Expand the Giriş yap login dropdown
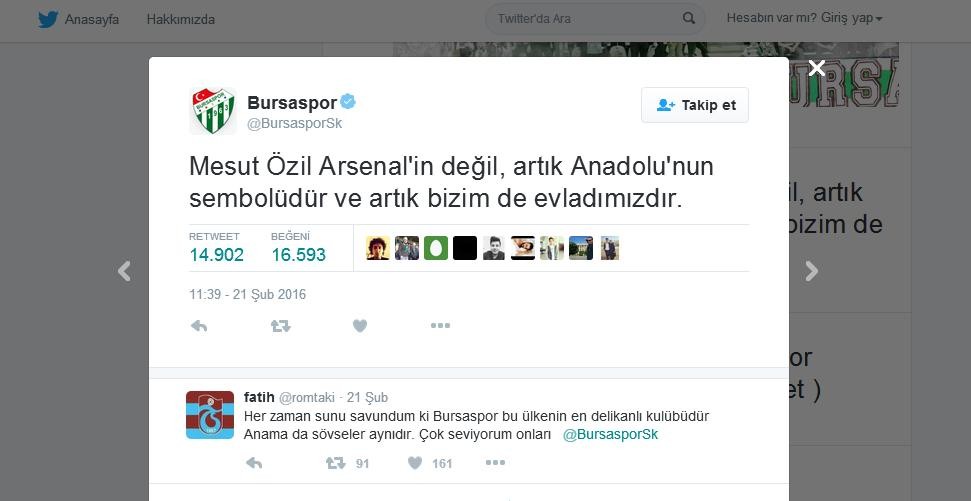The height and width of the screenshot is (501, 971). coord(804,19)
